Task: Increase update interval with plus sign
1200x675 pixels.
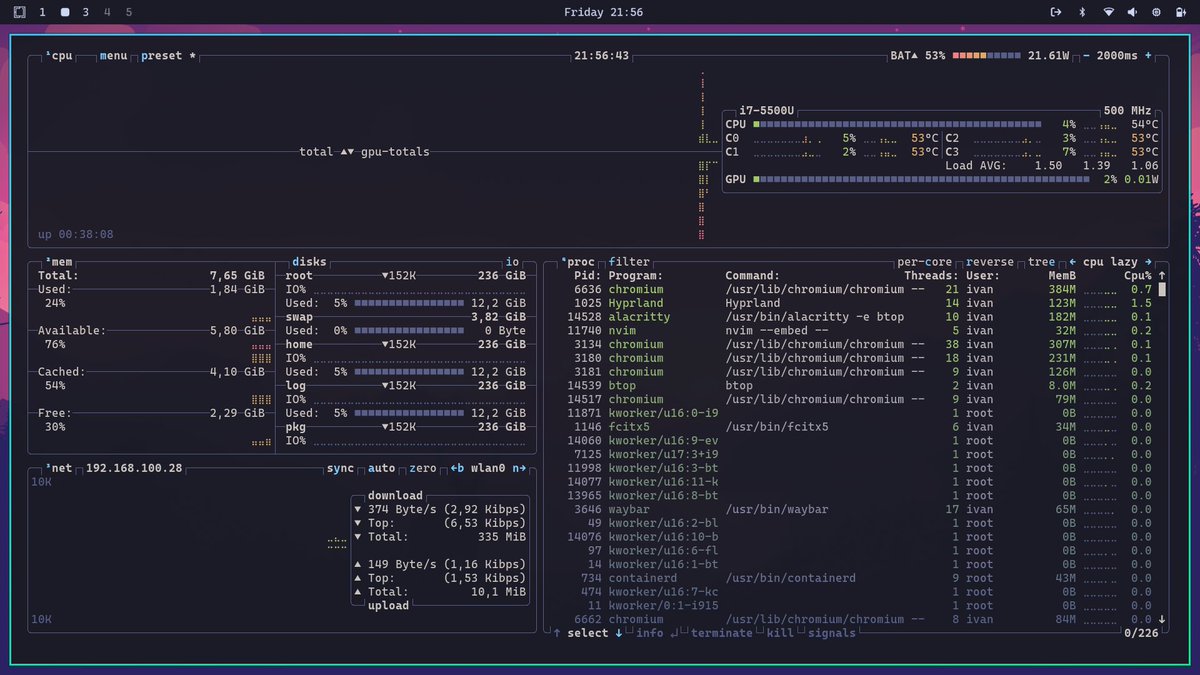Action: tap(1148, 56)
